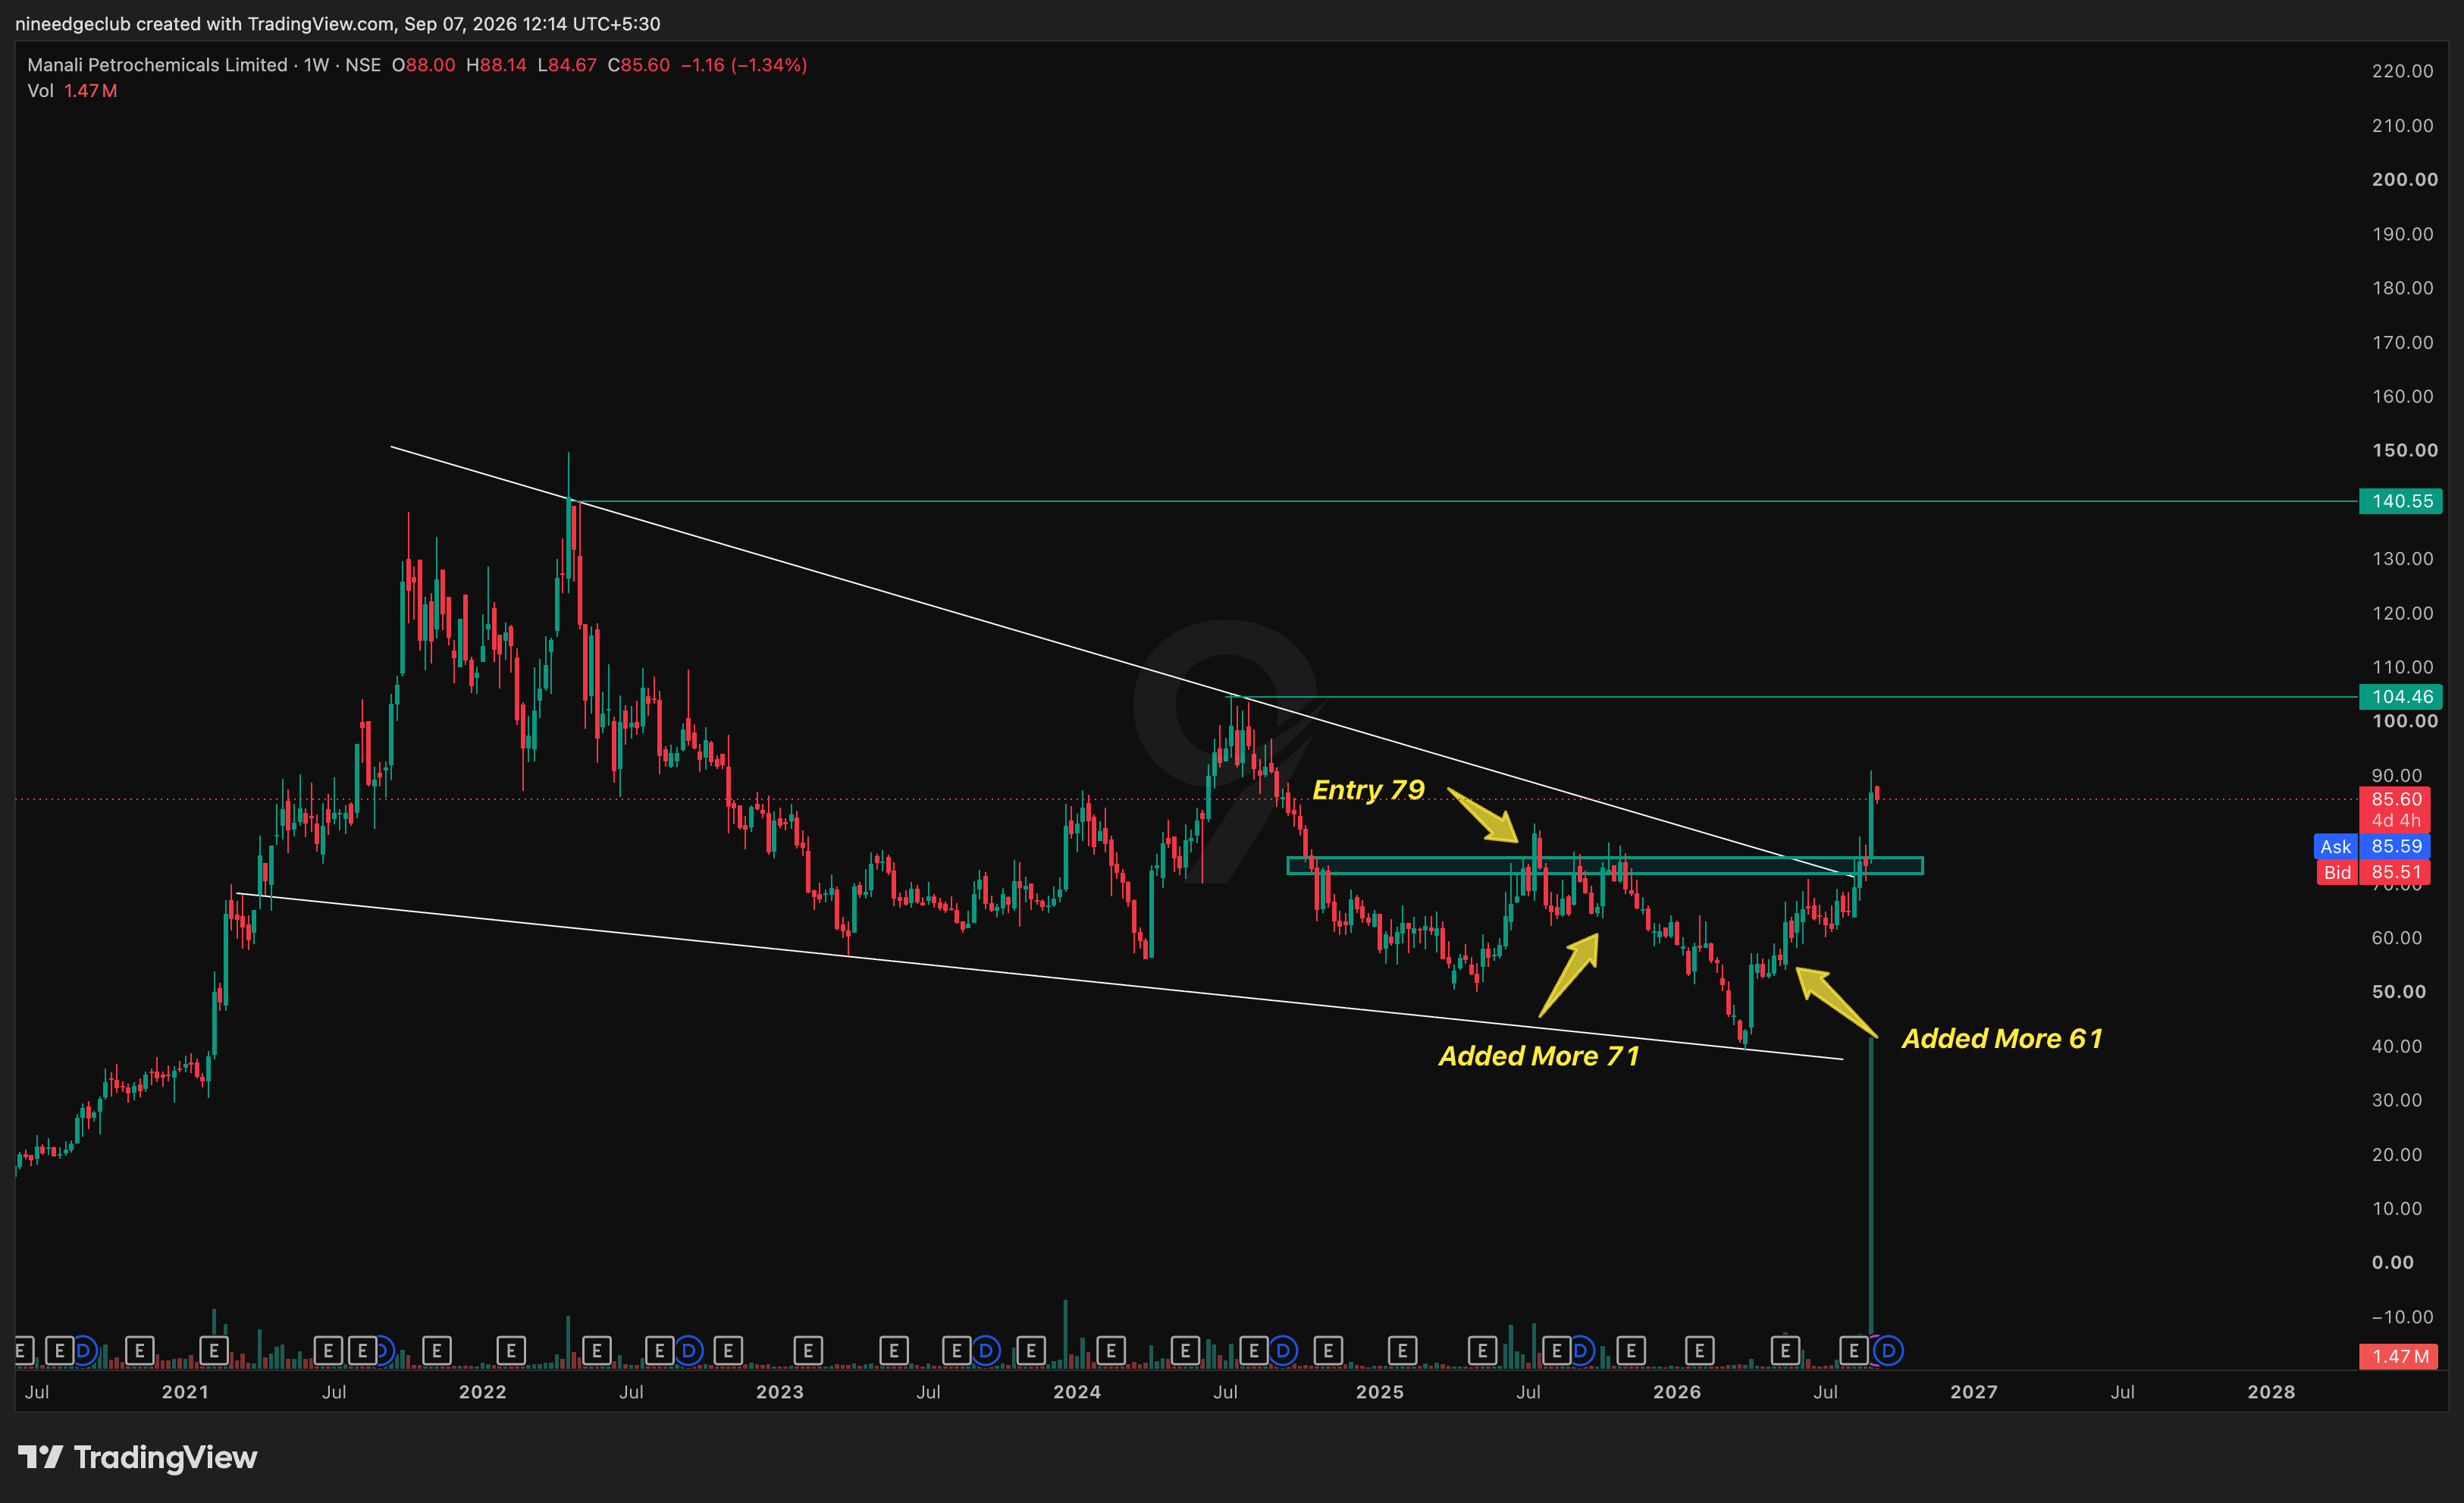Open the 2026 dividend marker
Image resolution: width=2464 pixels, height=1503 pixels.
point(1888,1351)
